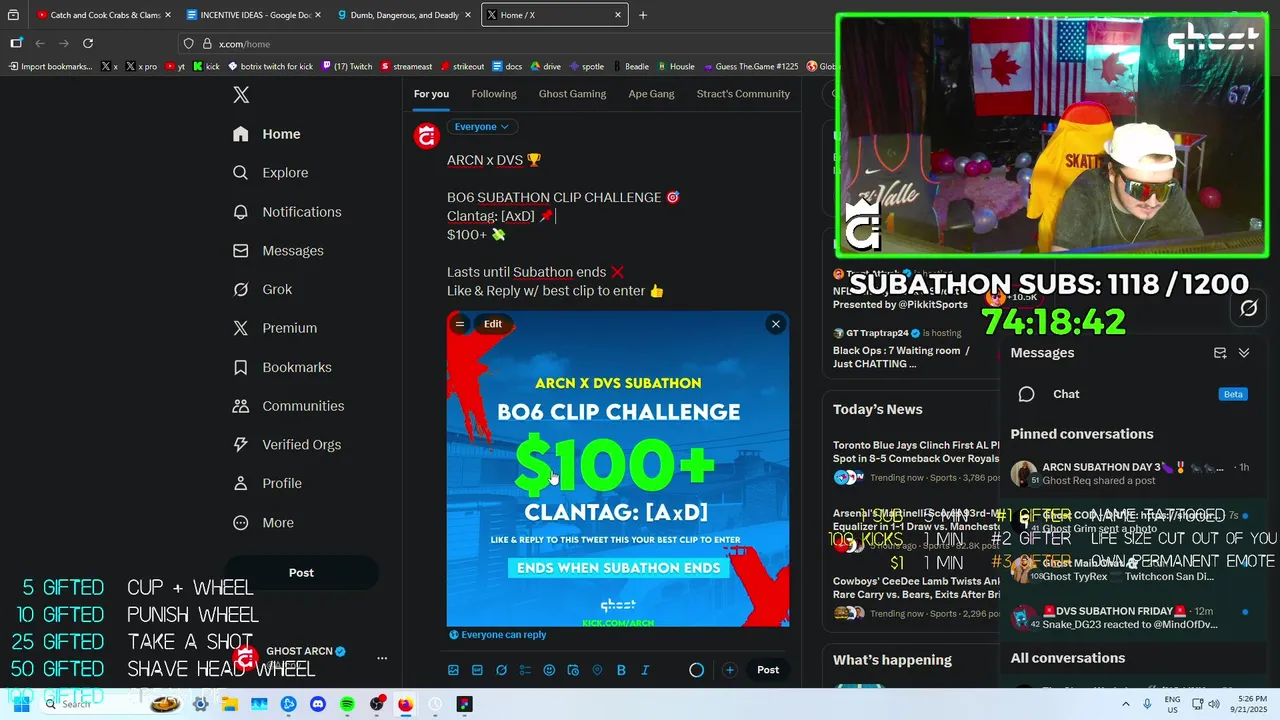Image resolution: width=1280 pixels, height=720 pixels.
Task: Close the Home / X browser tab
Action: click(618, 15)
